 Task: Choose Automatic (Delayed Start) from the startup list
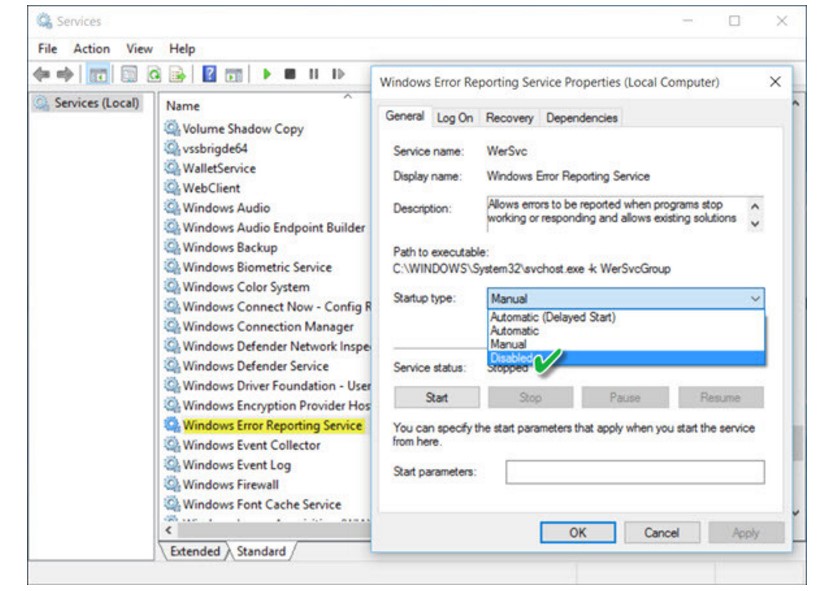tap(626, 317)
